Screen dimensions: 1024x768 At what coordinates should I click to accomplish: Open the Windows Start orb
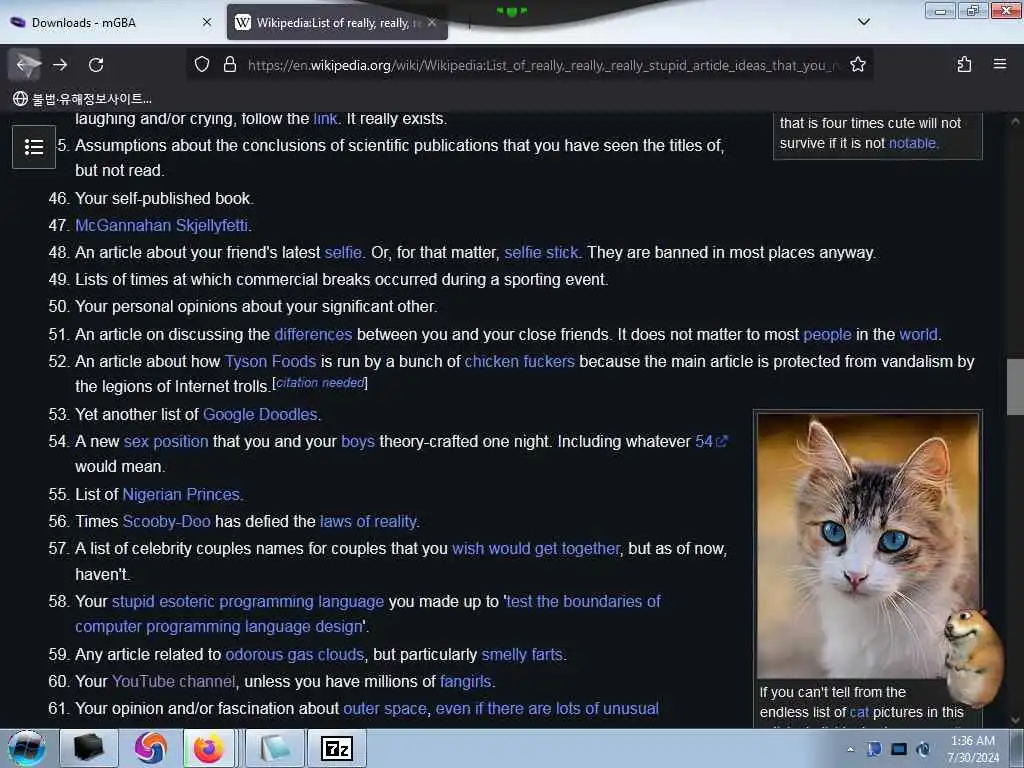tap(27, 748)
